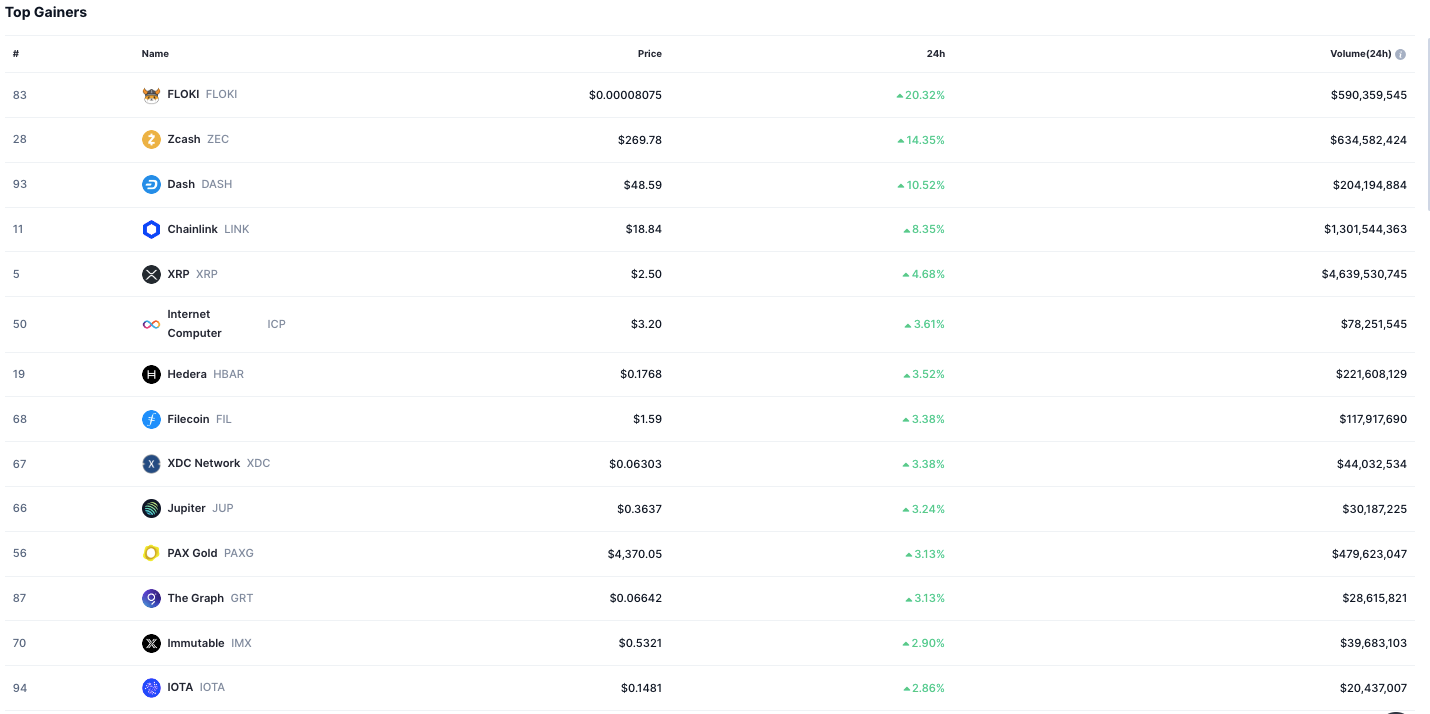Open the Jupiter coin page link
1430x714 pixels.
click(x=187, y=508)
